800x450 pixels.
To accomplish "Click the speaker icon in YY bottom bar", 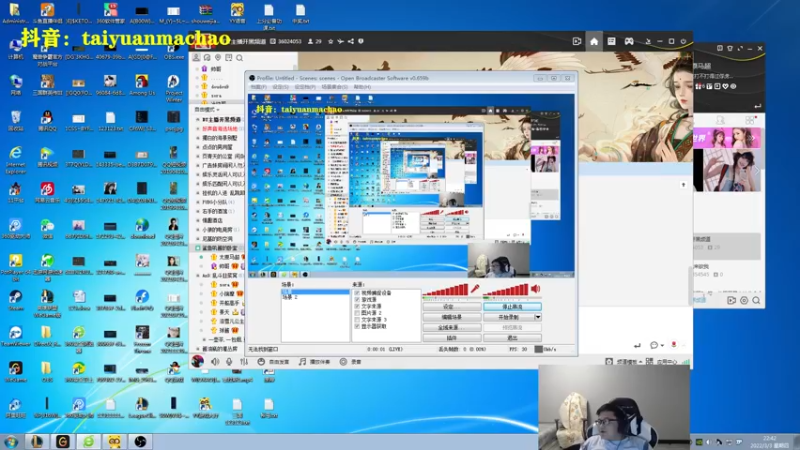I will tap(216, 361).
